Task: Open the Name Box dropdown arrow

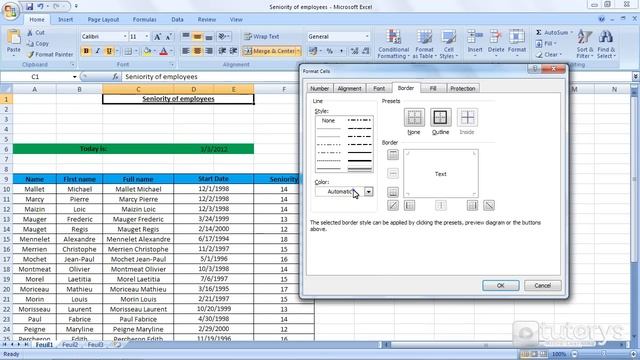Action: [x=74, y=77]
